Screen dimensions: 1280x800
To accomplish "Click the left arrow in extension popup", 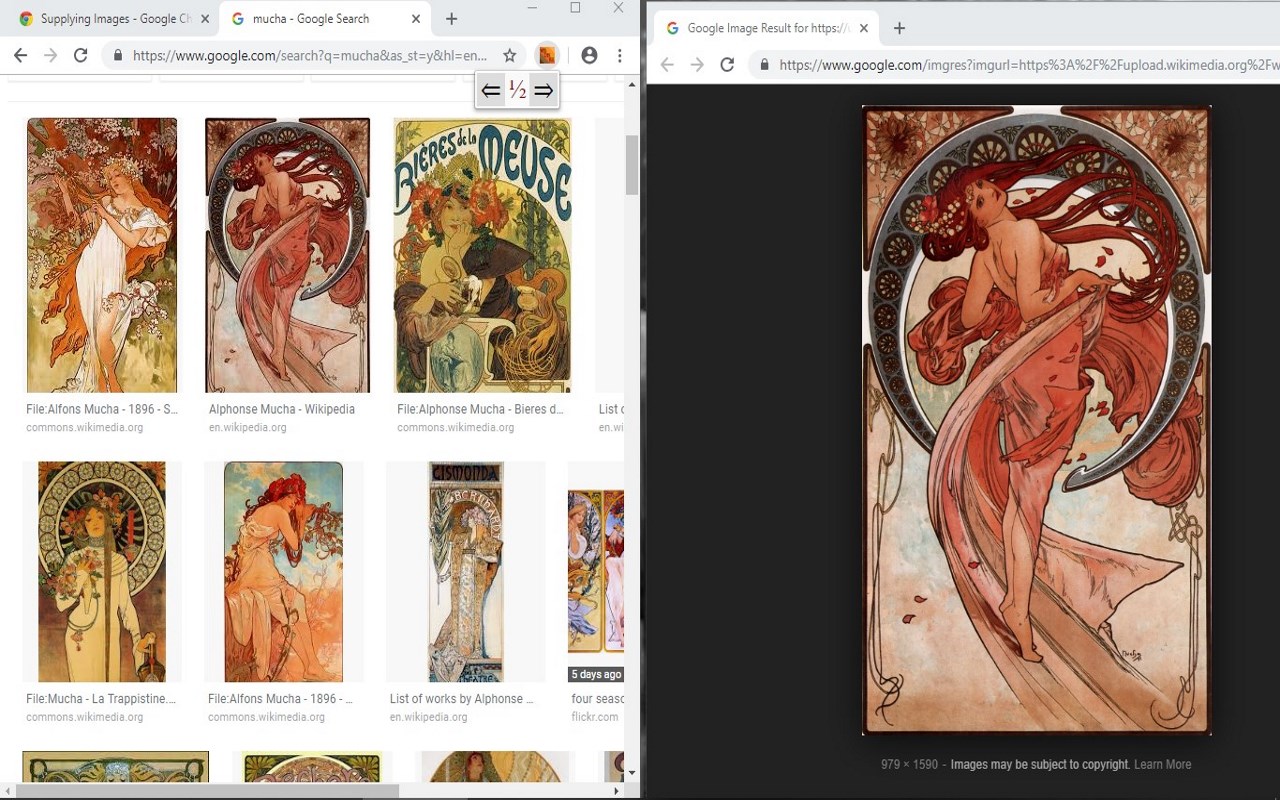I will coord(490,91).
